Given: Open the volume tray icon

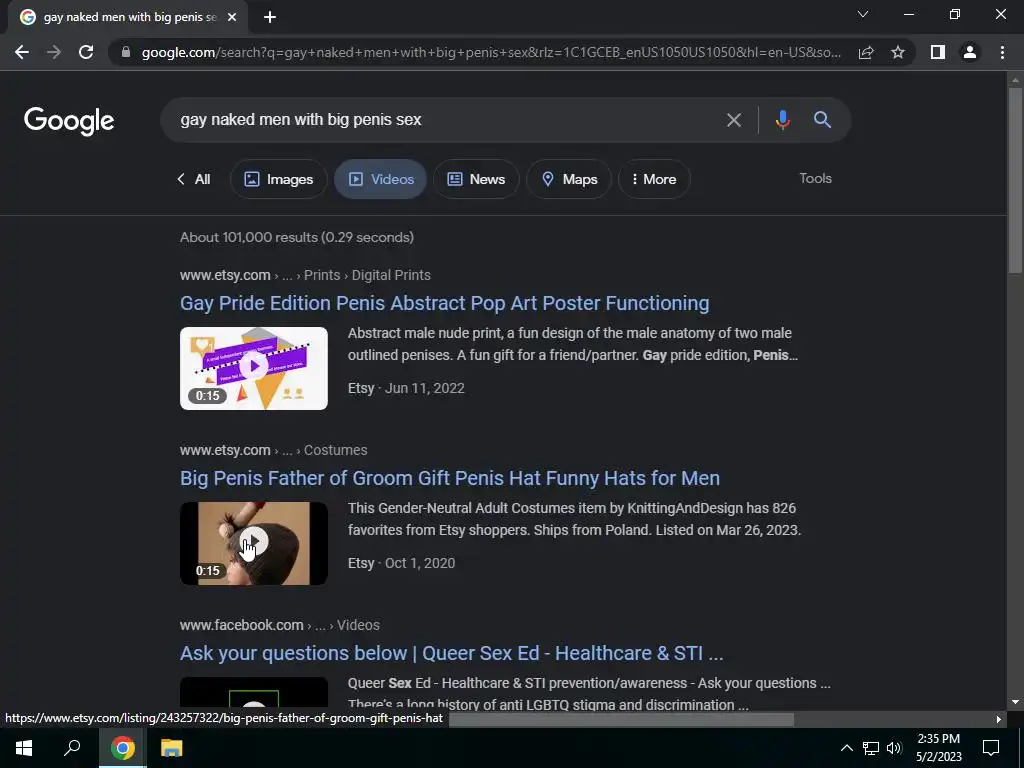Looking at the screenshot, I should pos(894,748).
